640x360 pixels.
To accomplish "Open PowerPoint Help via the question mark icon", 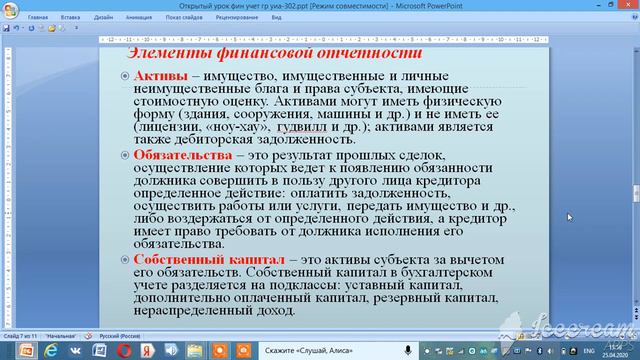I will coord(635,17).
